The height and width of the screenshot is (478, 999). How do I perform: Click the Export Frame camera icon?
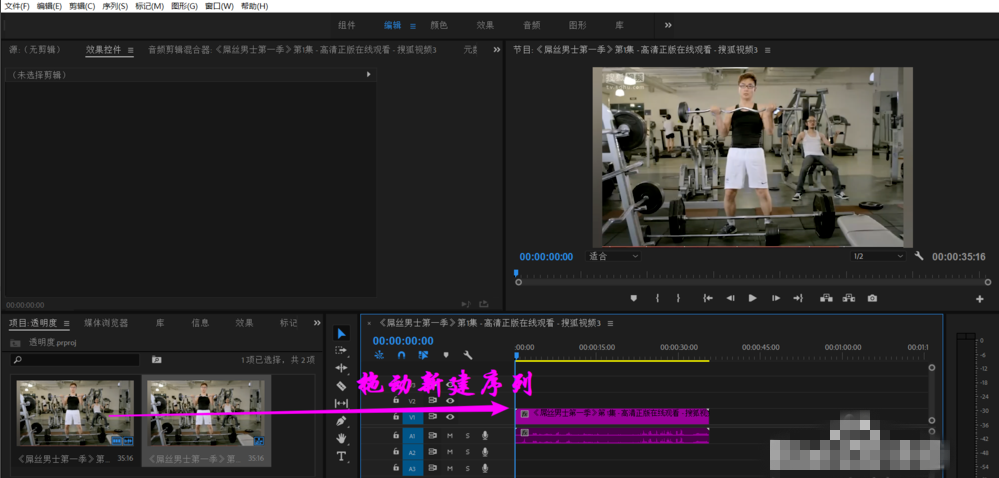tap(872, 298)
